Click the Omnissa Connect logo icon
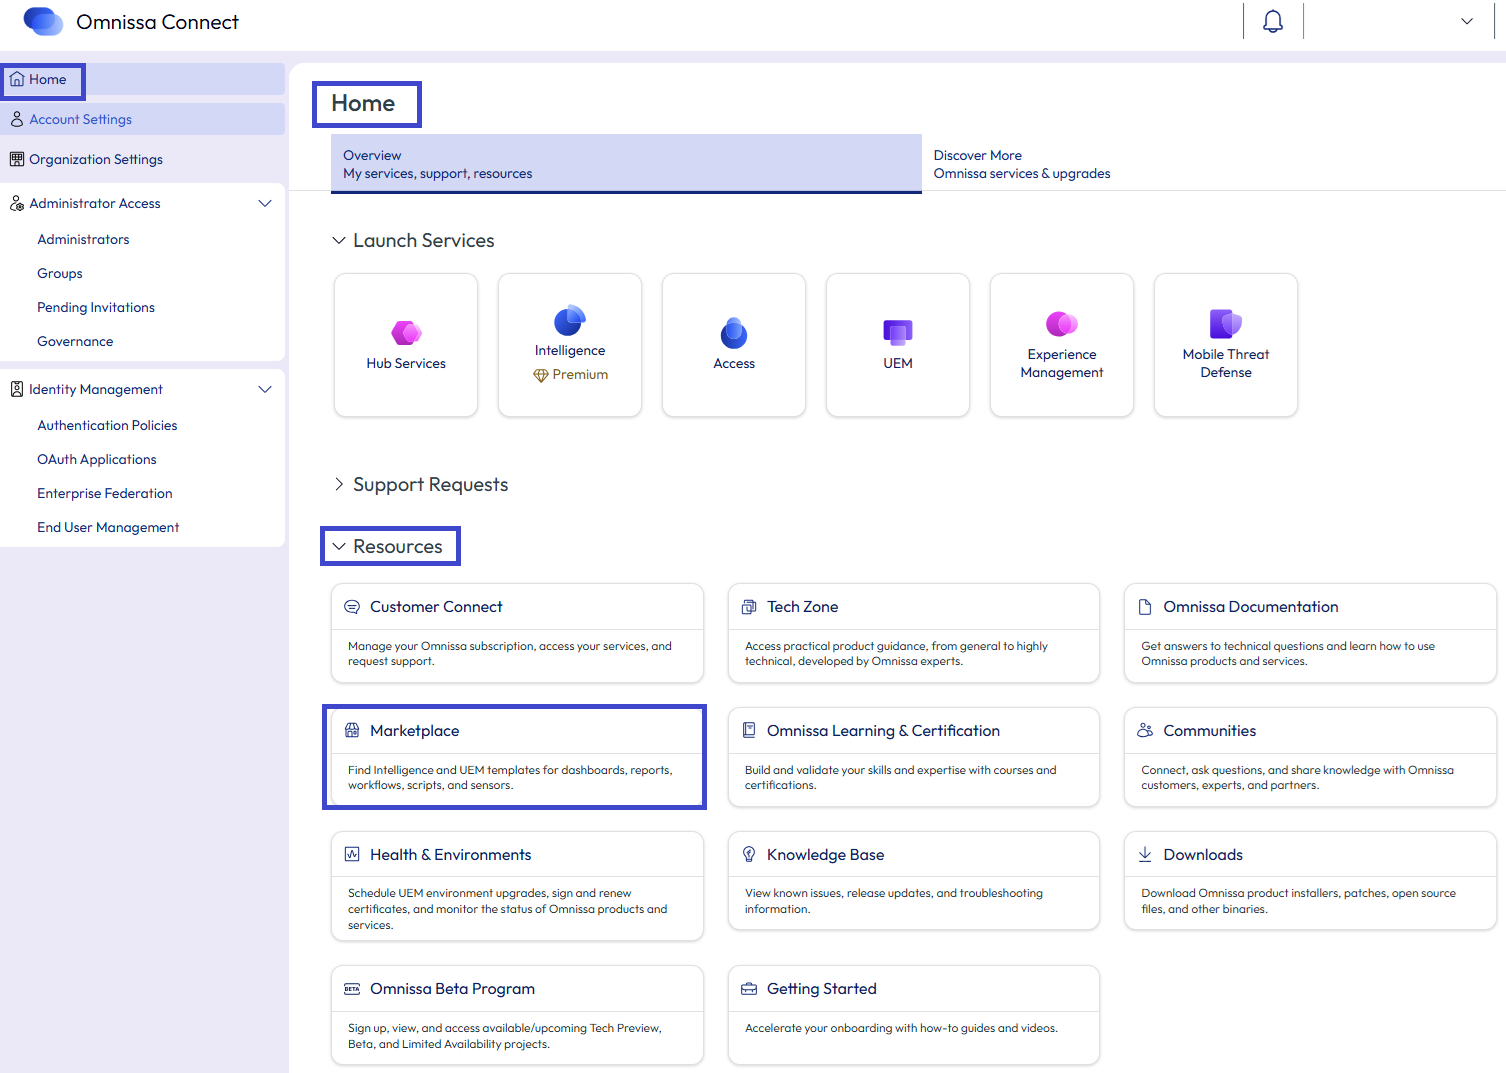This screenshot has height=1073, width=1506. point(43,21)
